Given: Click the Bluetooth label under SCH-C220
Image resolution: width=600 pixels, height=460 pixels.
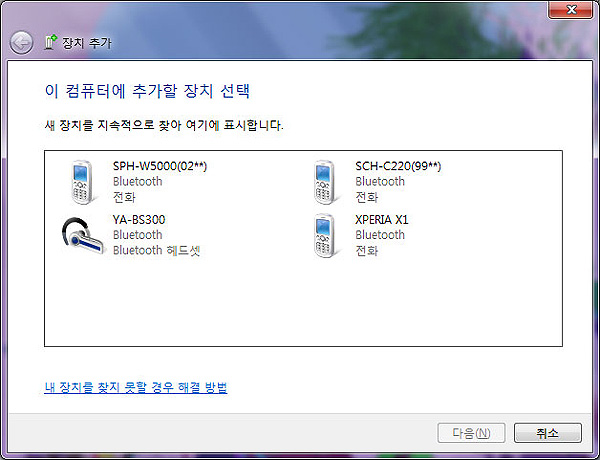Looking at the screenshot, I should tap(380, 181).
